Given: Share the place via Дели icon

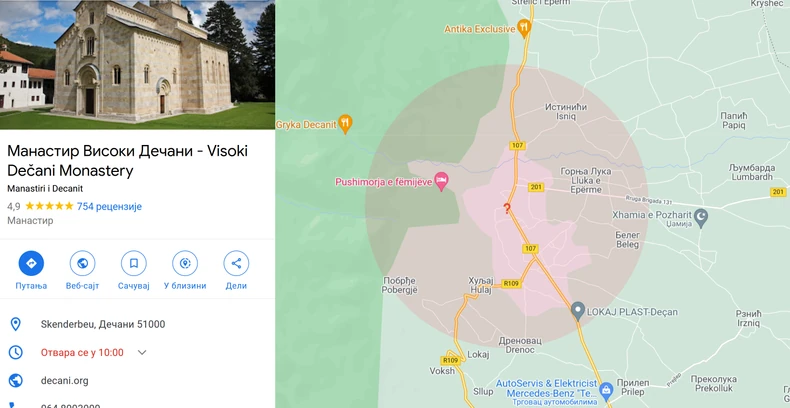Looking at the screenshot, I should click(236, 263).
